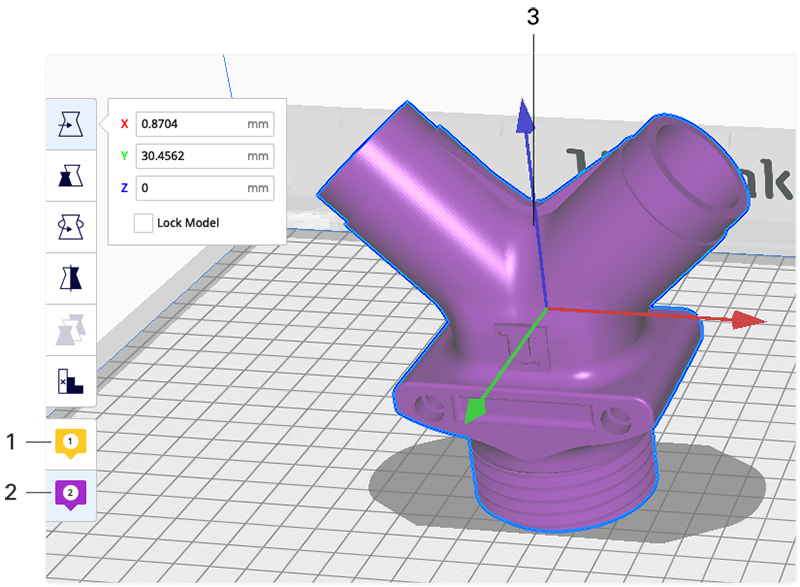Click the Z position field showing 0
The height and width of the screenshot is (587, 800).
tap(190, 188)
